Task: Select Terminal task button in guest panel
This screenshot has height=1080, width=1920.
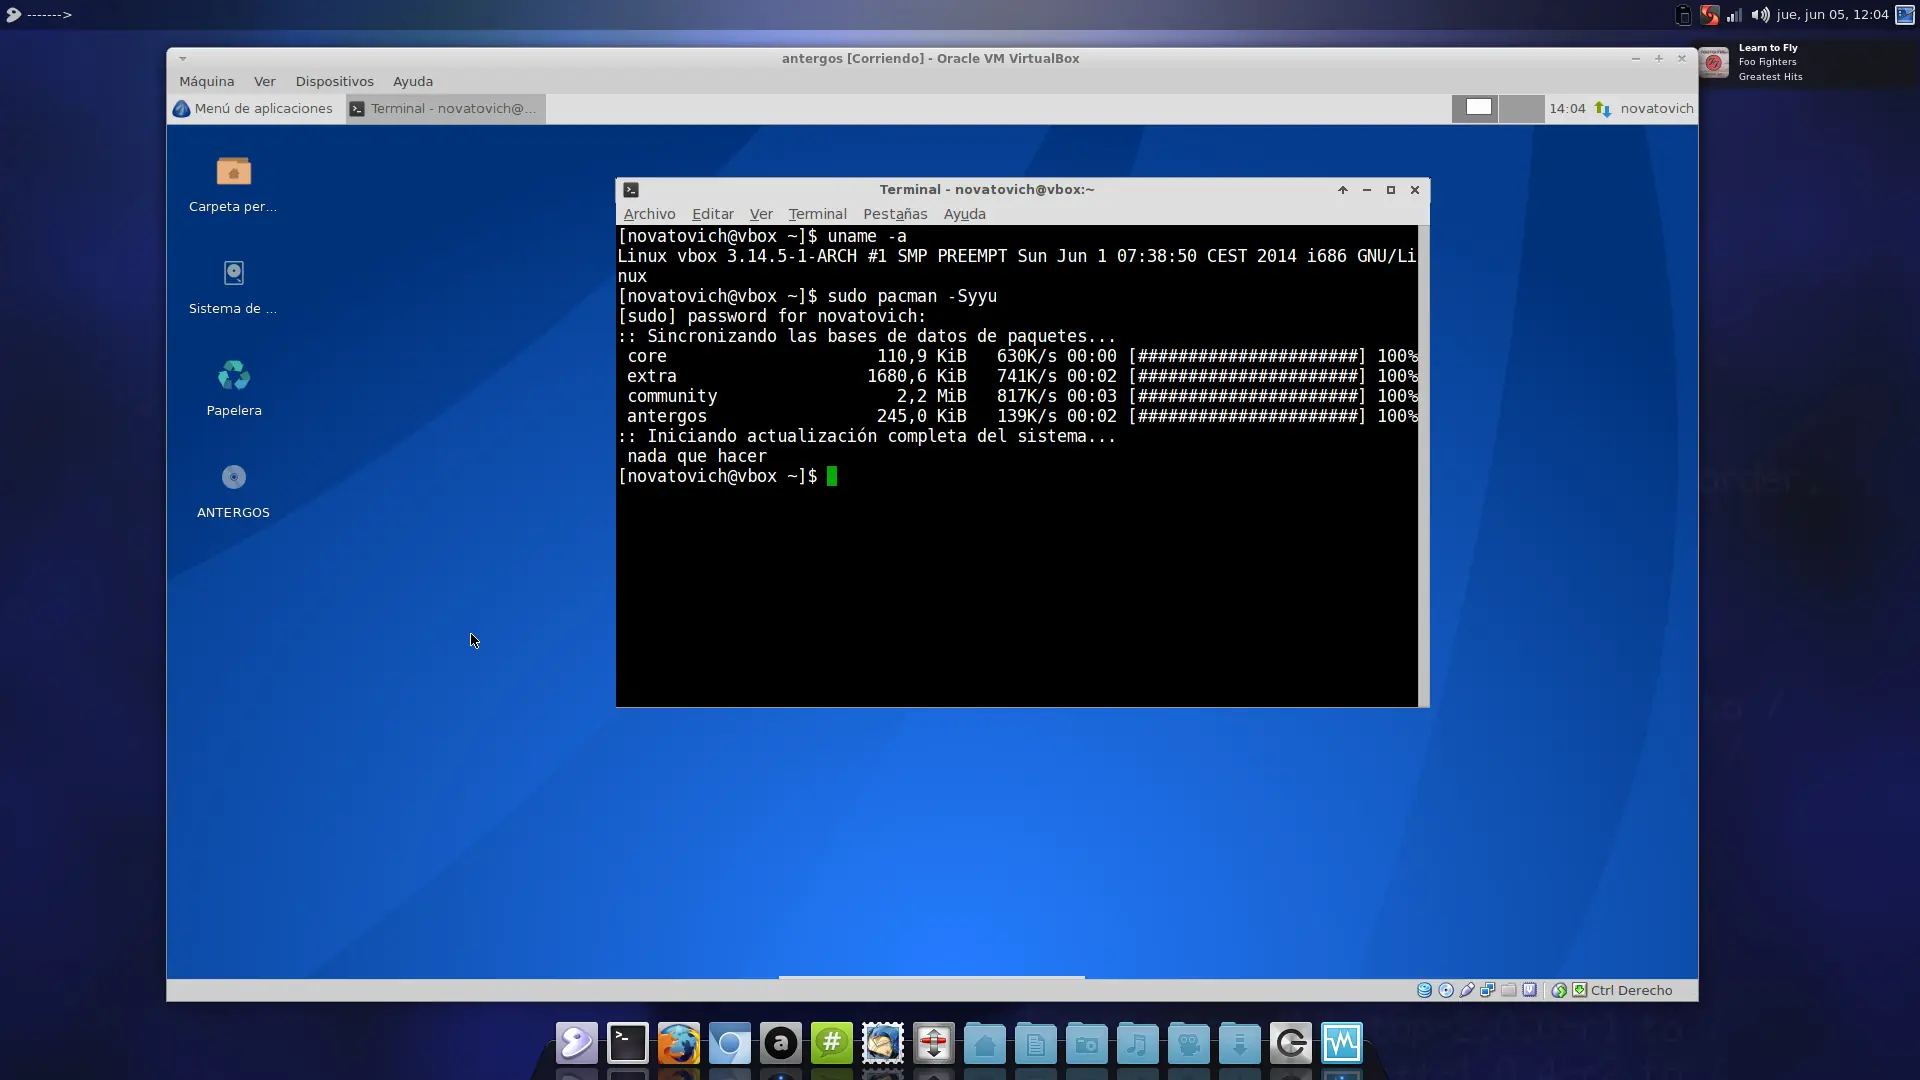Action: (446, 108)
